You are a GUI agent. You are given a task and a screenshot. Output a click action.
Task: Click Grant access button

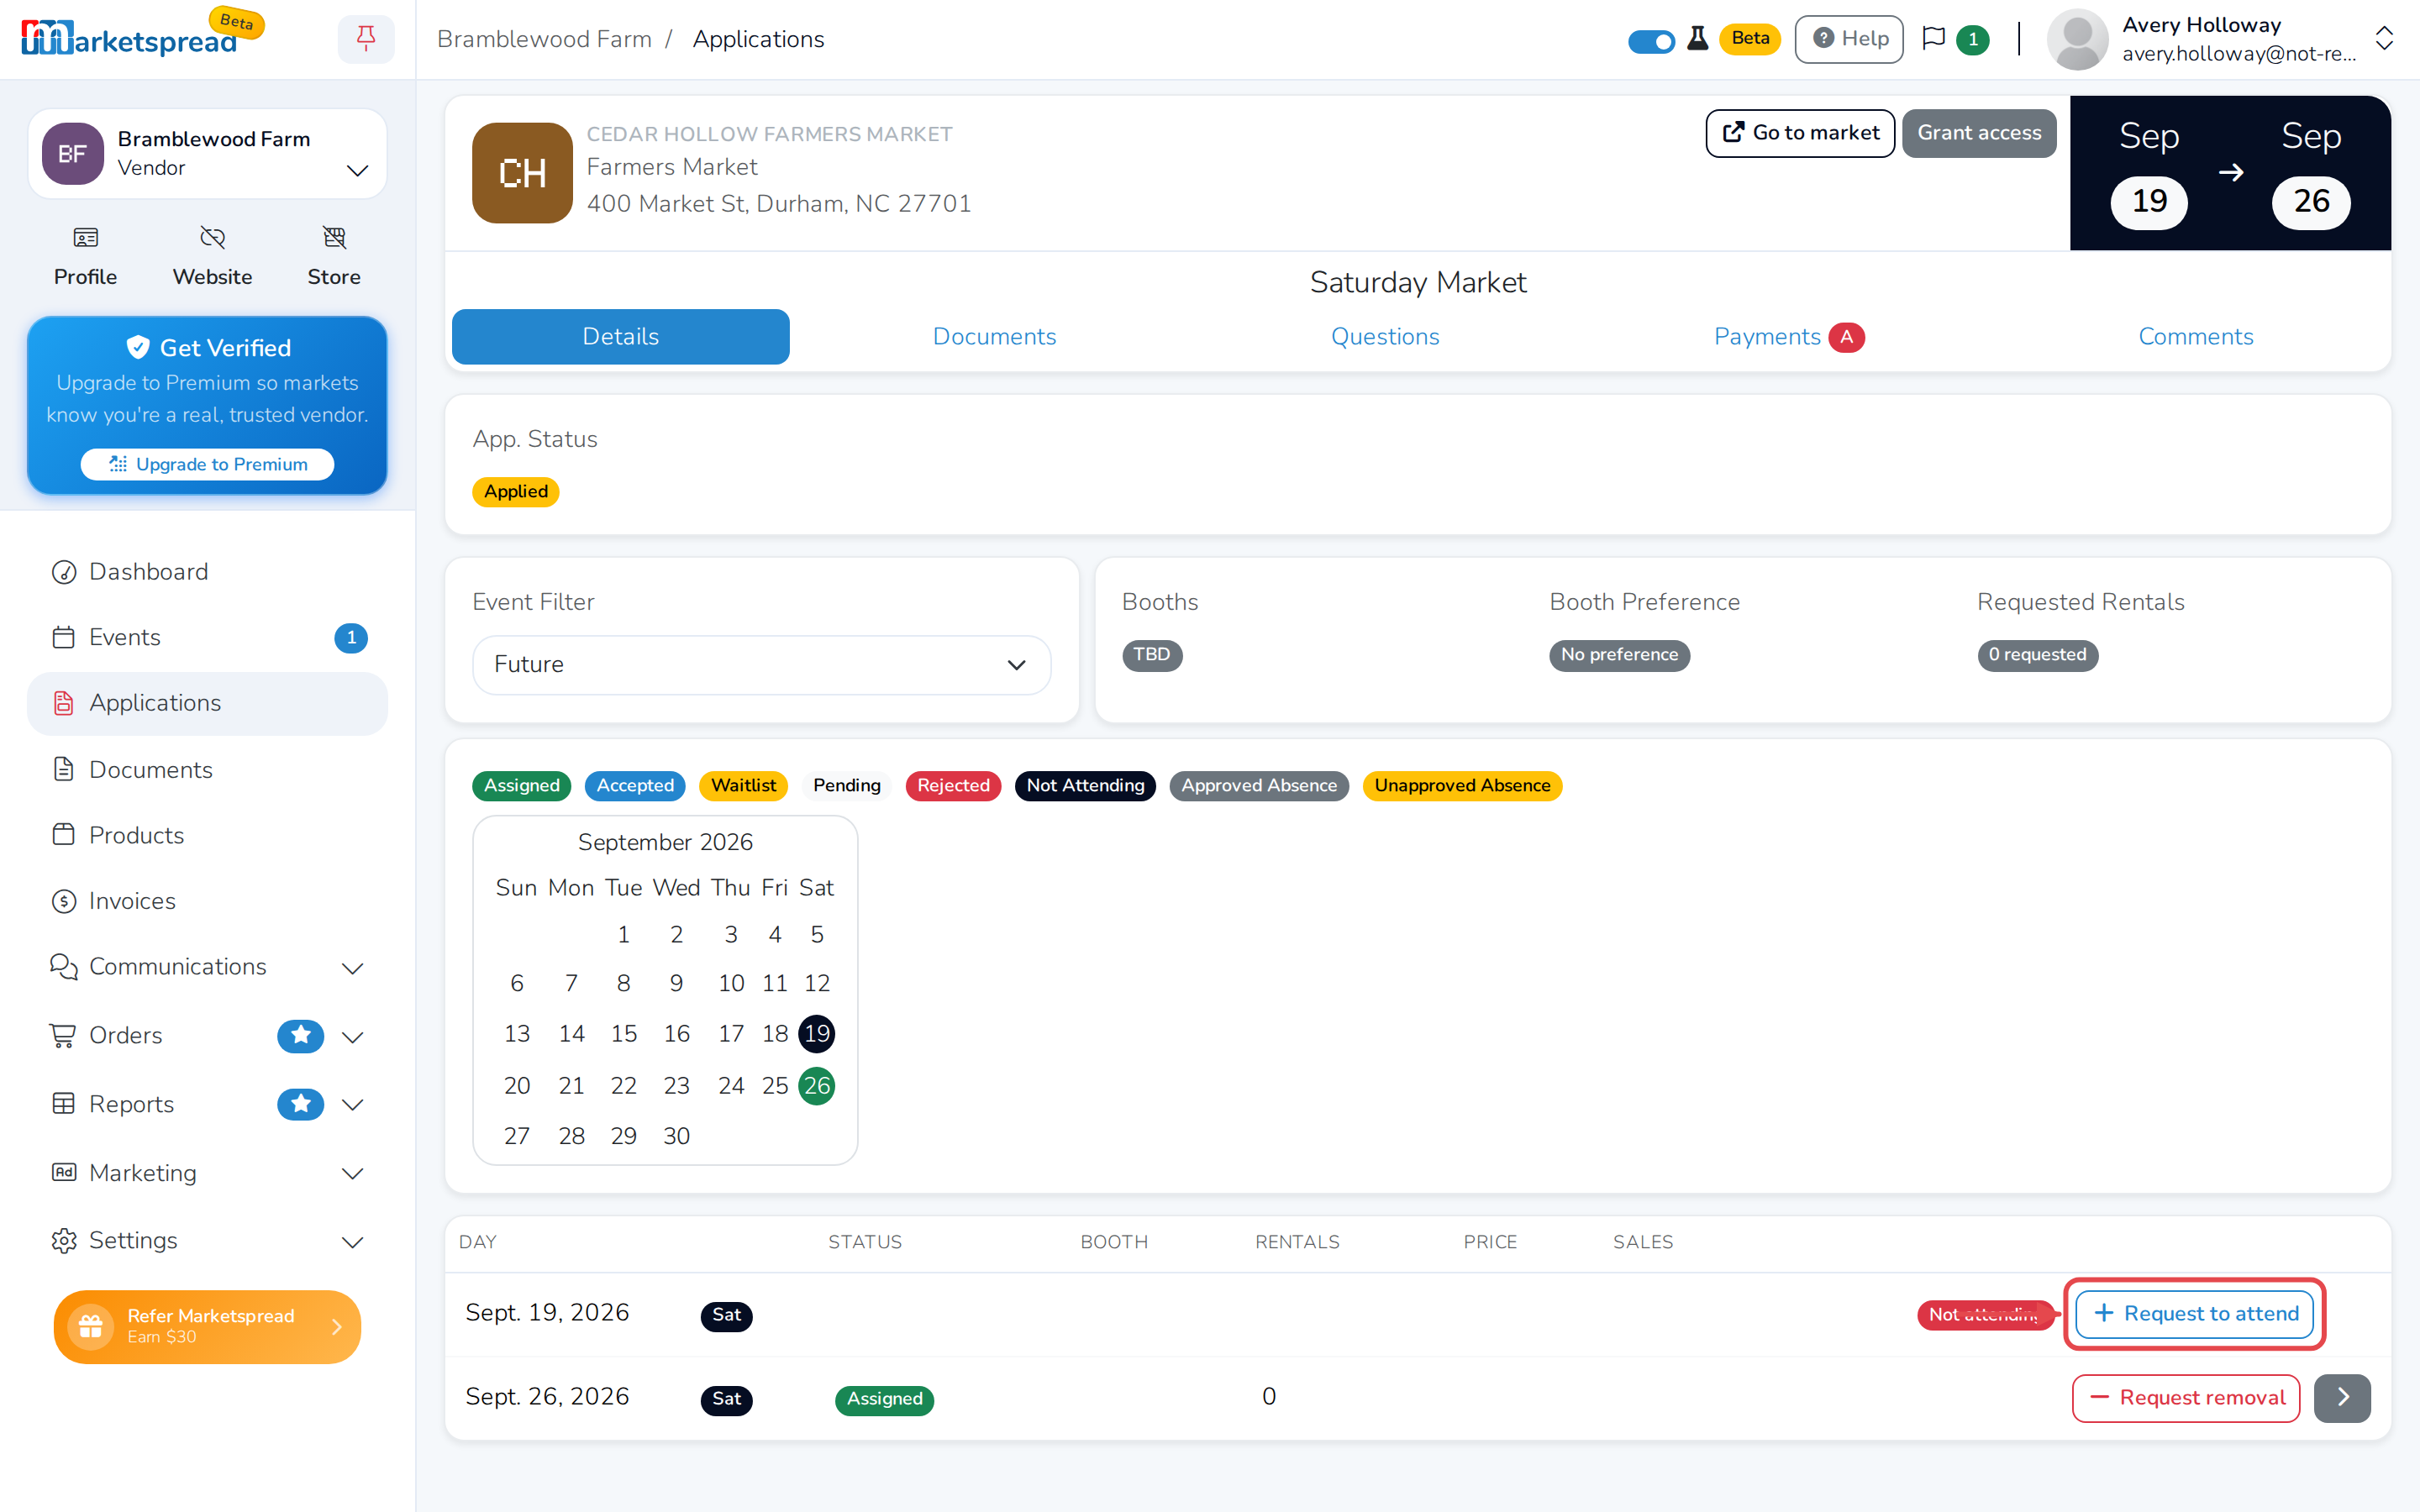1979,133
